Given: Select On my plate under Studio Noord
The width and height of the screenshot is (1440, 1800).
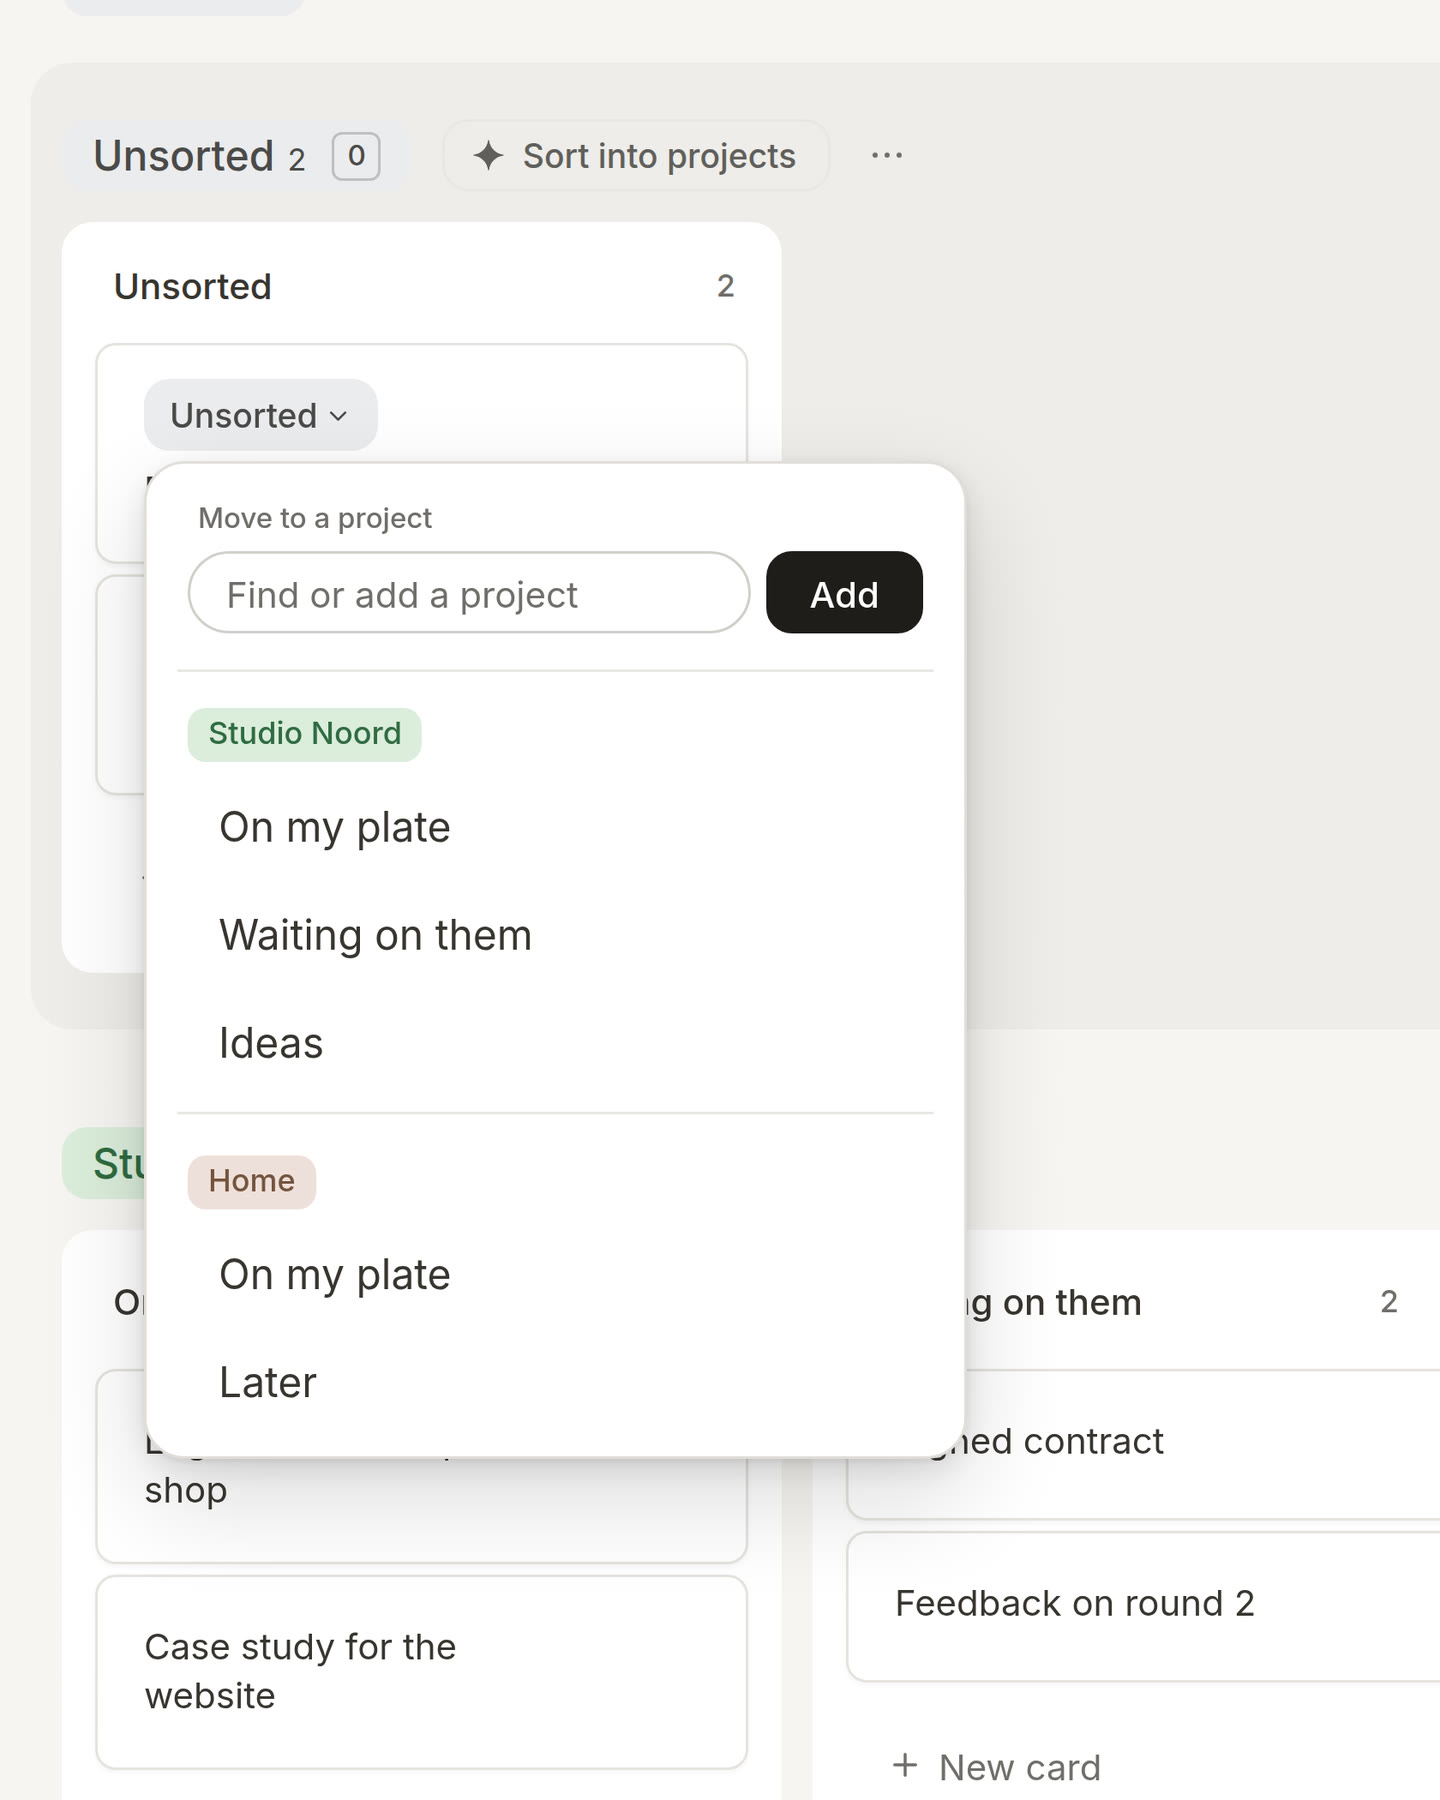Looking at the screenshot, I should [555, 828].
